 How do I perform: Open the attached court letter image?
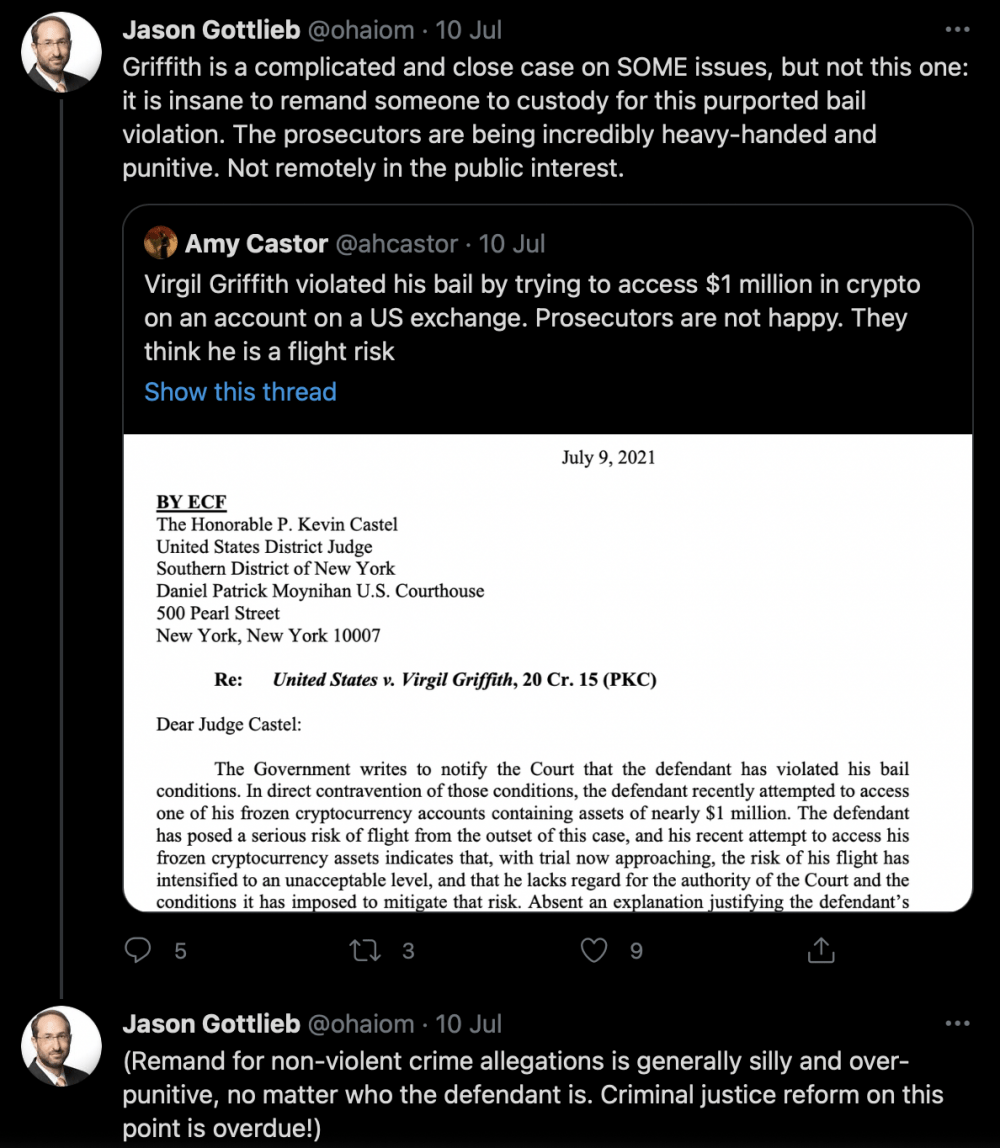tap(547, 672)
